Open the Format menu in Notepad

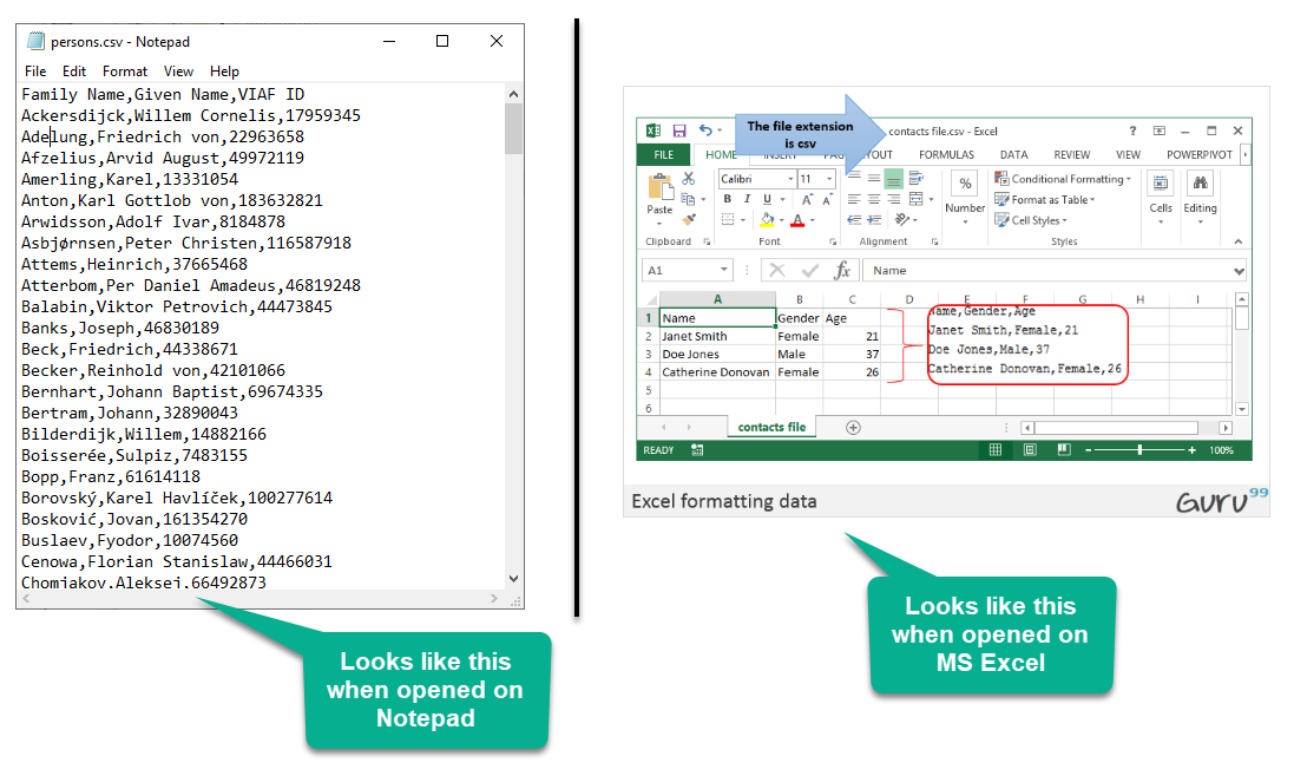pos(125,71)
